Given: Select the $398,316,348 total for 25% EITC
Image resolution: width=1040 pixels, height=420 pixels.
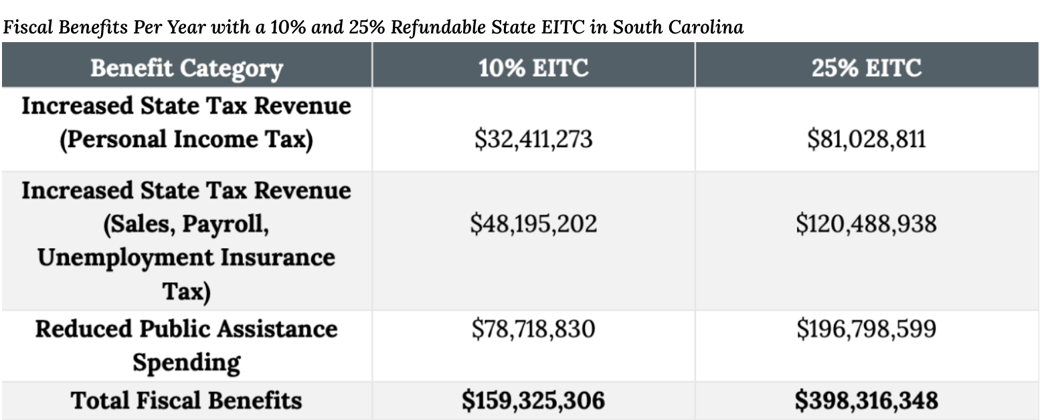Looking at the screenshot, I should [866, 401].
